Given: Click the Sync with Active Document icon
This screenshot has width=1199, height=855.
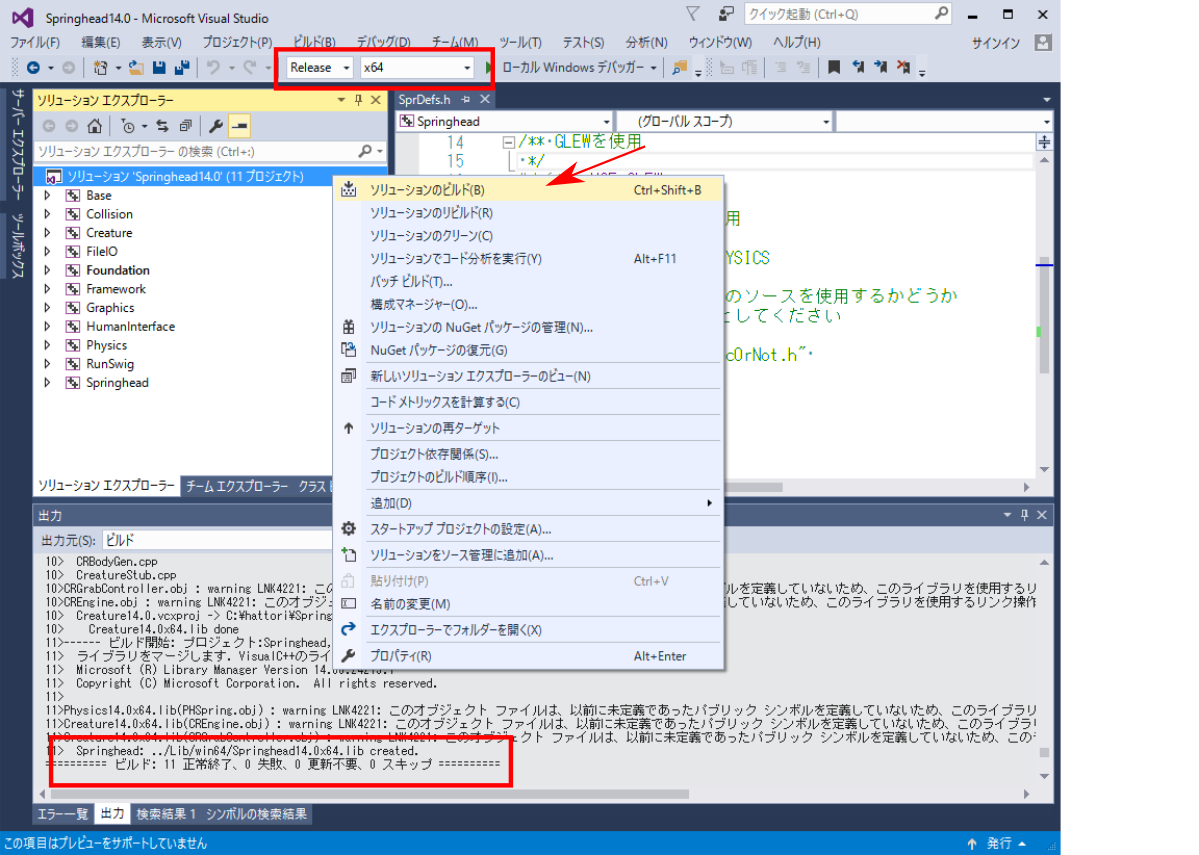Looking at the screenshot, I should click(x=162, y=126).
